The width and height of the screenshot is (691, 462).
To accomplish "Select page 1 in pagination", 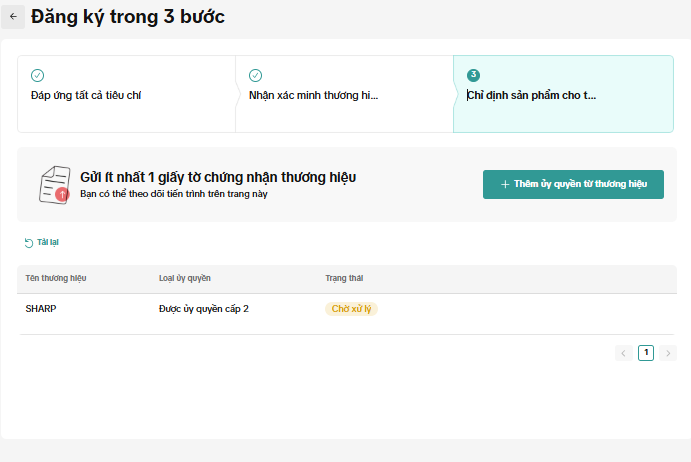I will click(x=646, y=353).
